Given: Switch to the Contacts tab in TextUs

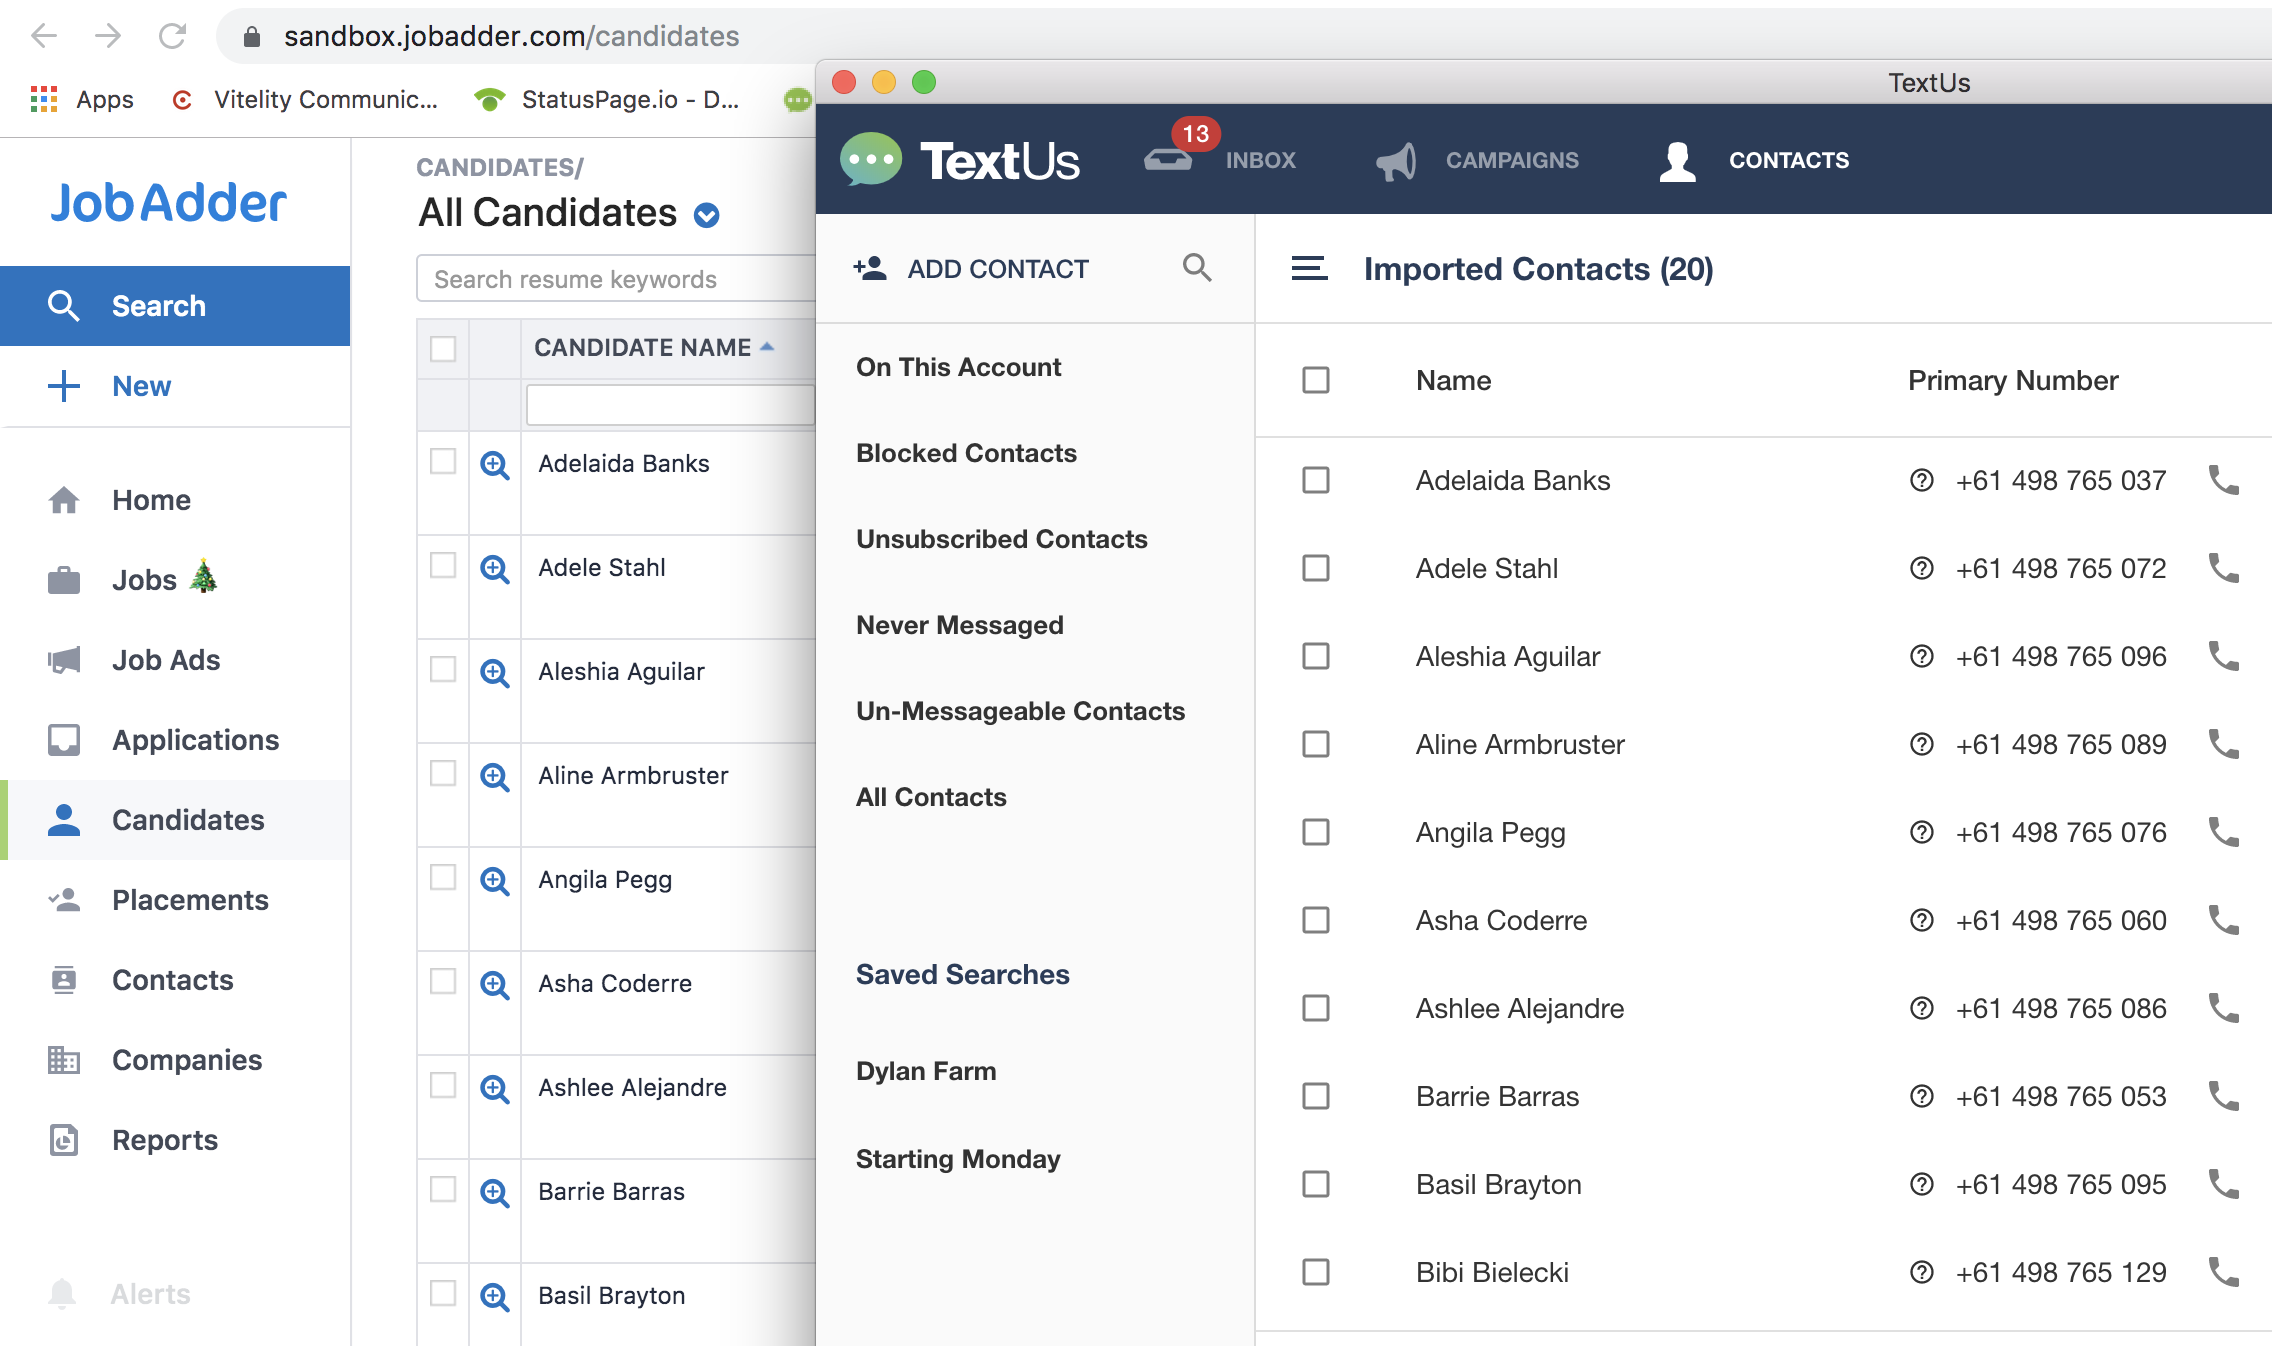Looking at the screenshot, I should pos(1788,160).
